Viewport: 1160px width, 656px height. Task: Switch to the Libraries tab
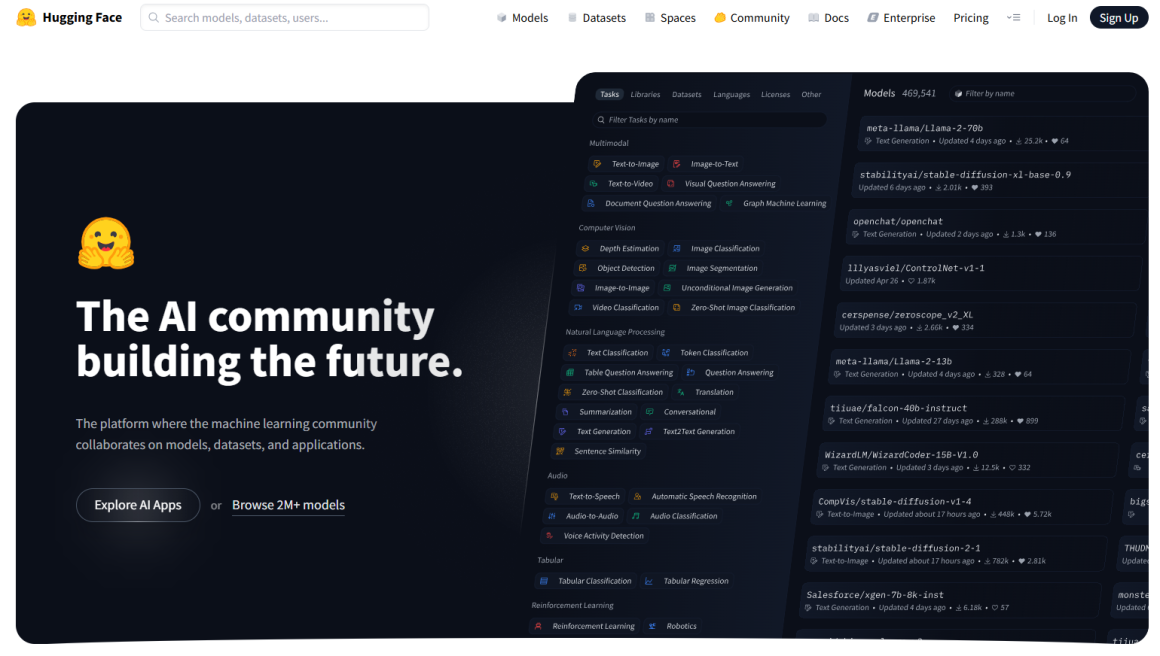[x=645, y=95]
